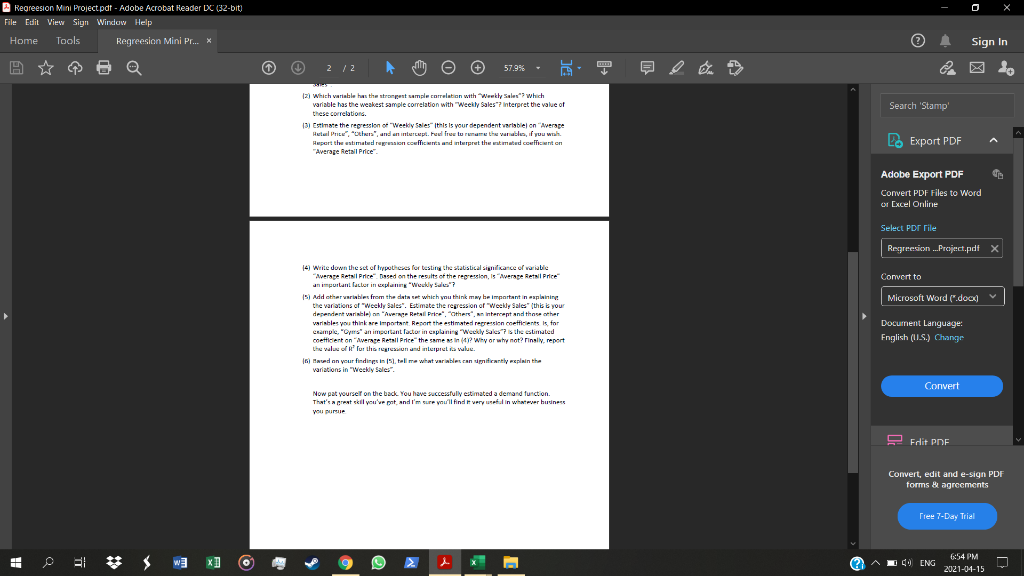Open the Find text magnifier icon
The image size is (1024, 576).
[134, 68]
